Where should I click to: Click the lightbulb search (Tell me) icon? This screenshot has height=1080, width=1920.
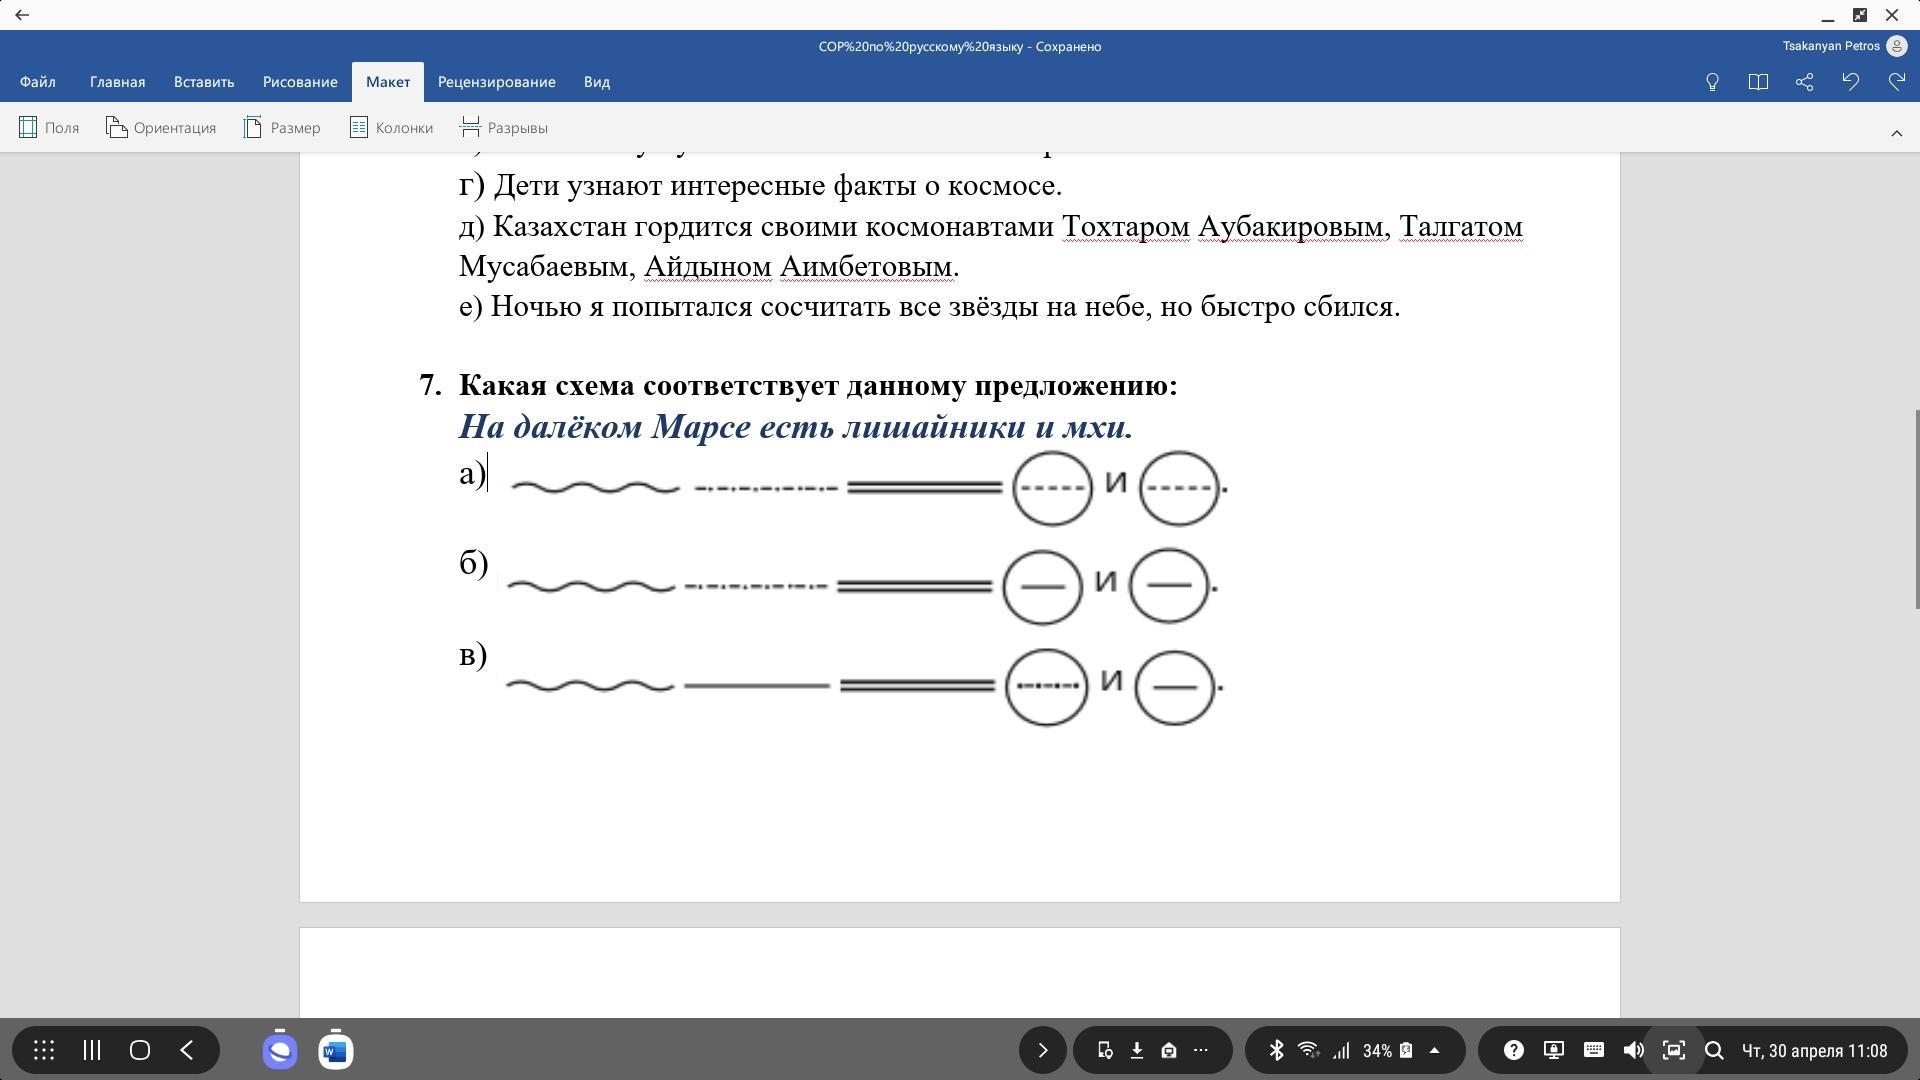click(x=1712, y=82)
